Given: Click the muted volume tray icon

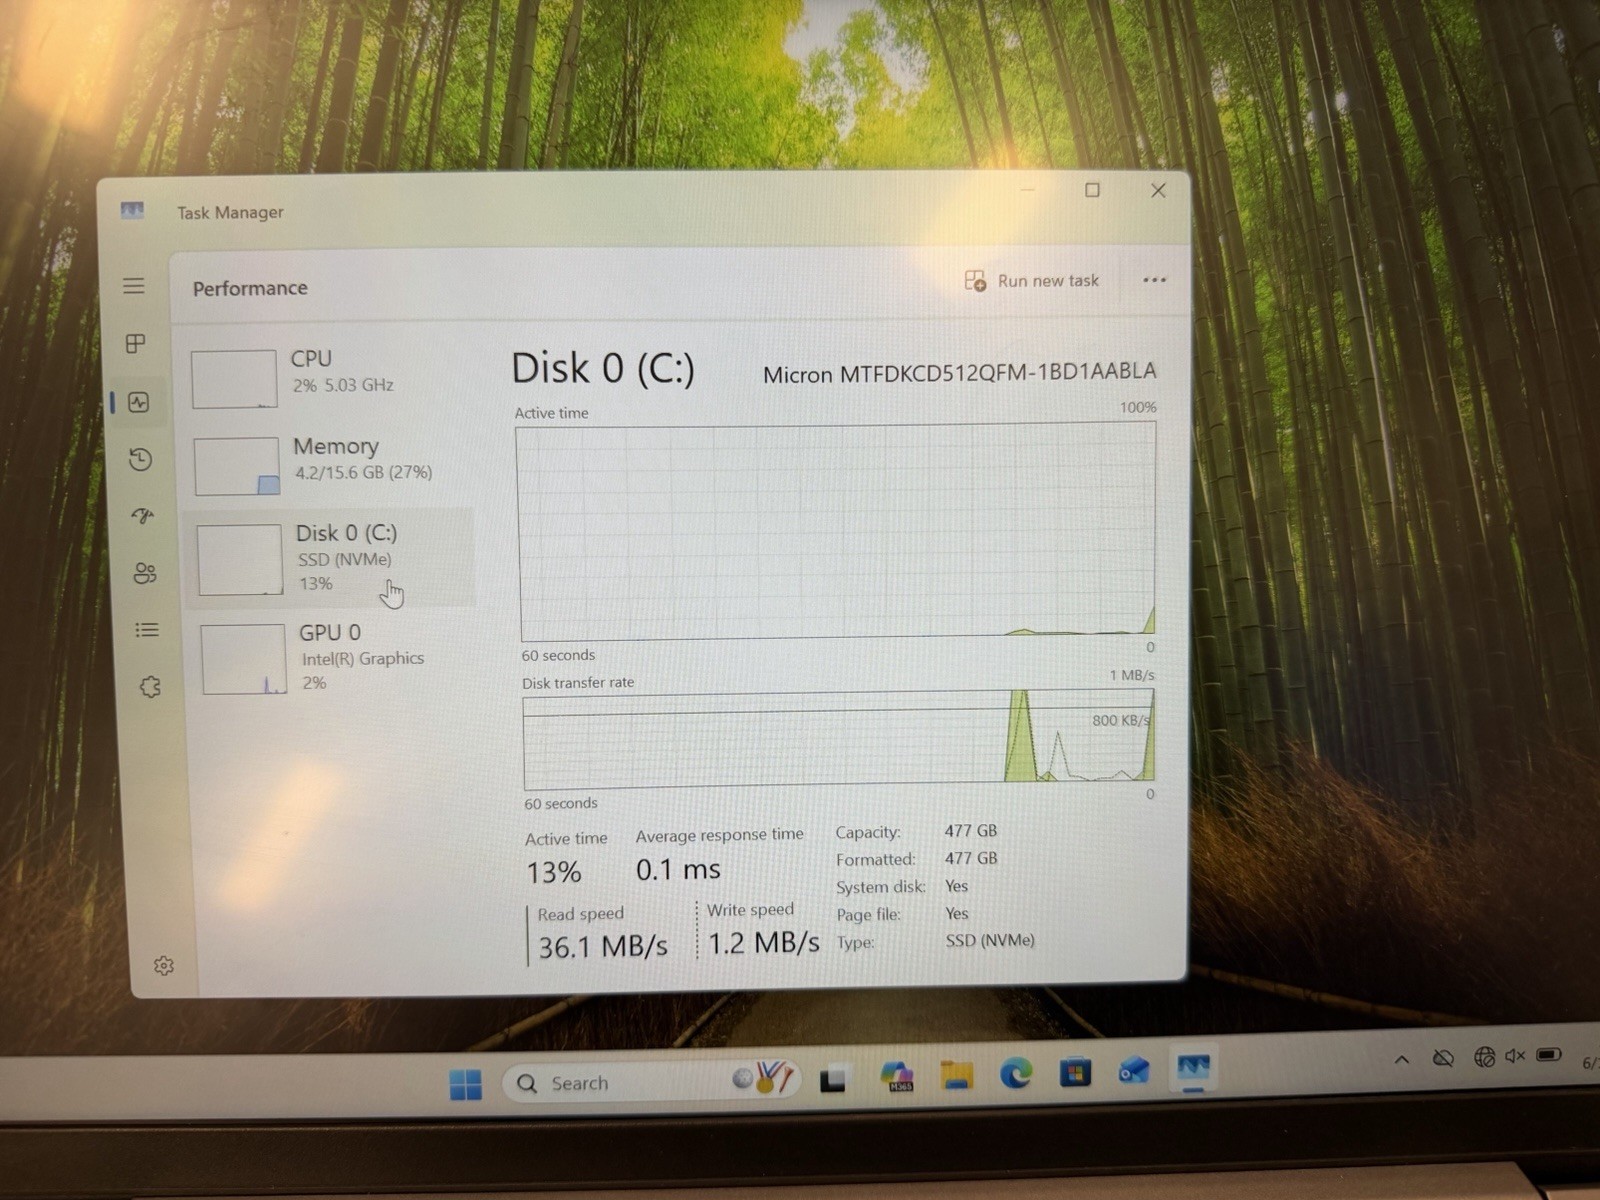Looking at the screenshot, I should pos(1515,1056).
